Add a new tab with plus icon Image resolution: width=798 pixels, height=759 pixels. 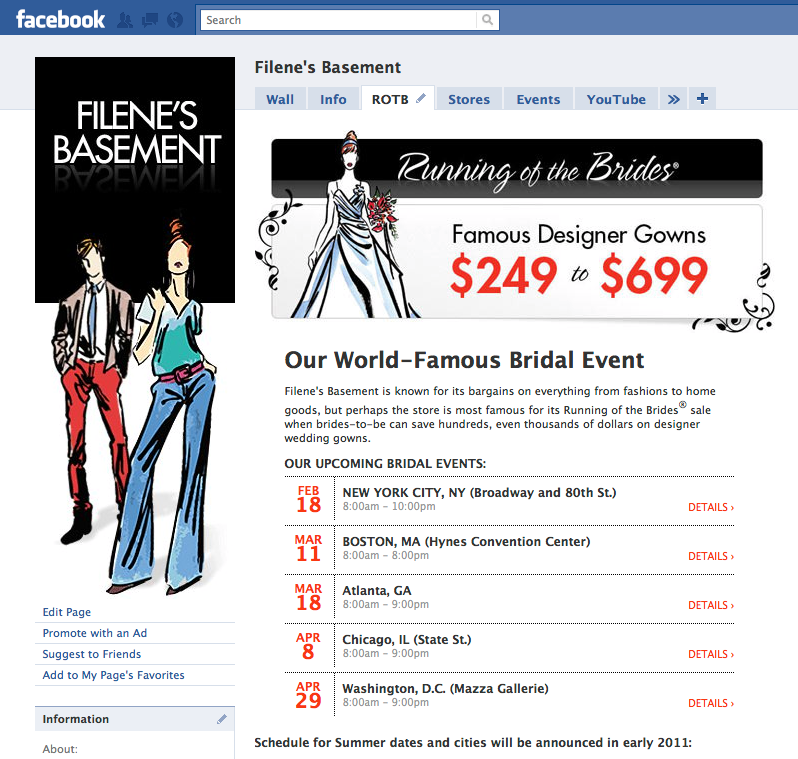pos(702,99)
